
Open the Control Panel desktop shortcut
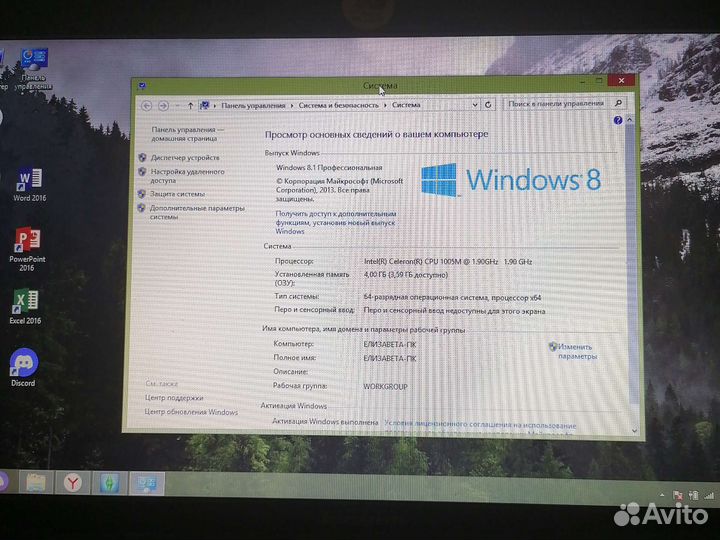click(33, 69)
